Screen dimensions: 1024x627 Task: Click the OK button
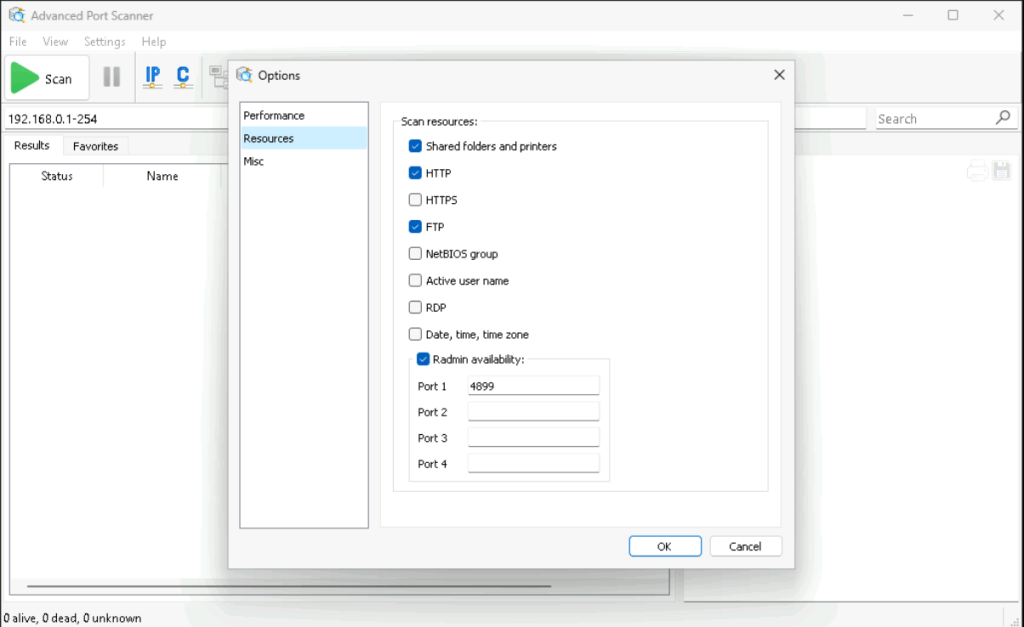[664, 546]
